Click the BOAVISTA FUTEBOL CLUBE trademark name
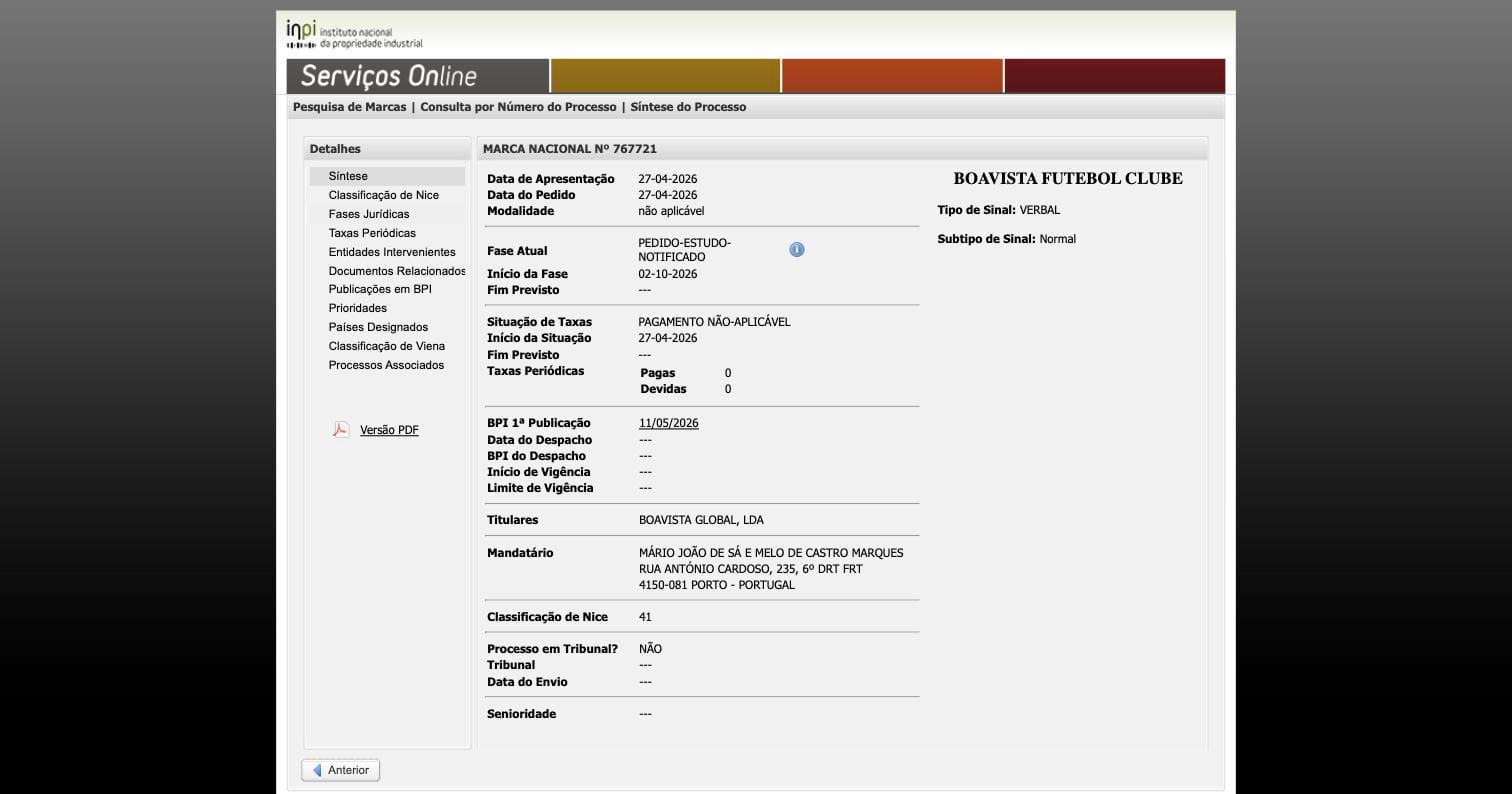1512x794 pixels. click(1068, 179)
